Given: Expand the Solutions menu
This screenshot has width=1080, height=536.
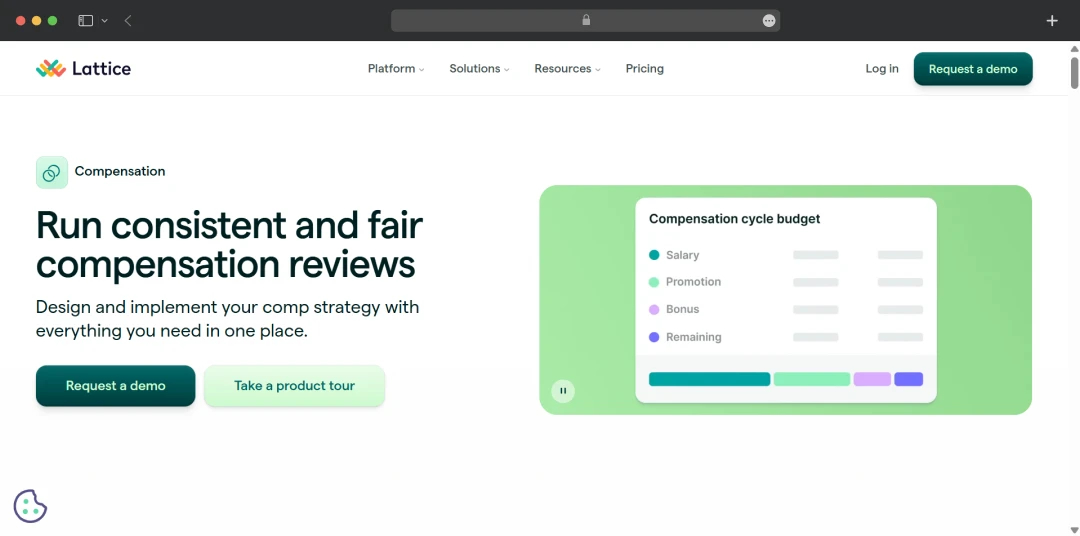Looking at the screenshot, I should 479,68.
